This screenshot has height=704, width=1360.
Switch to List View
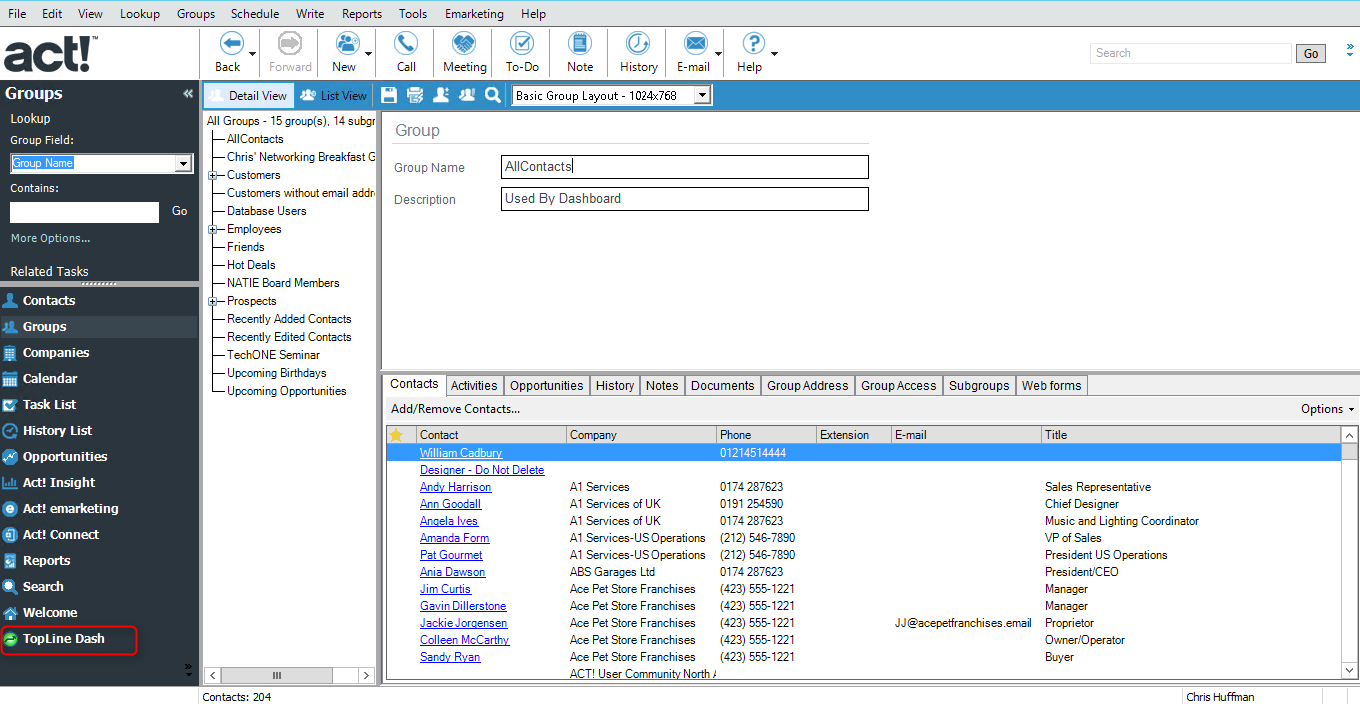(333, 96)
